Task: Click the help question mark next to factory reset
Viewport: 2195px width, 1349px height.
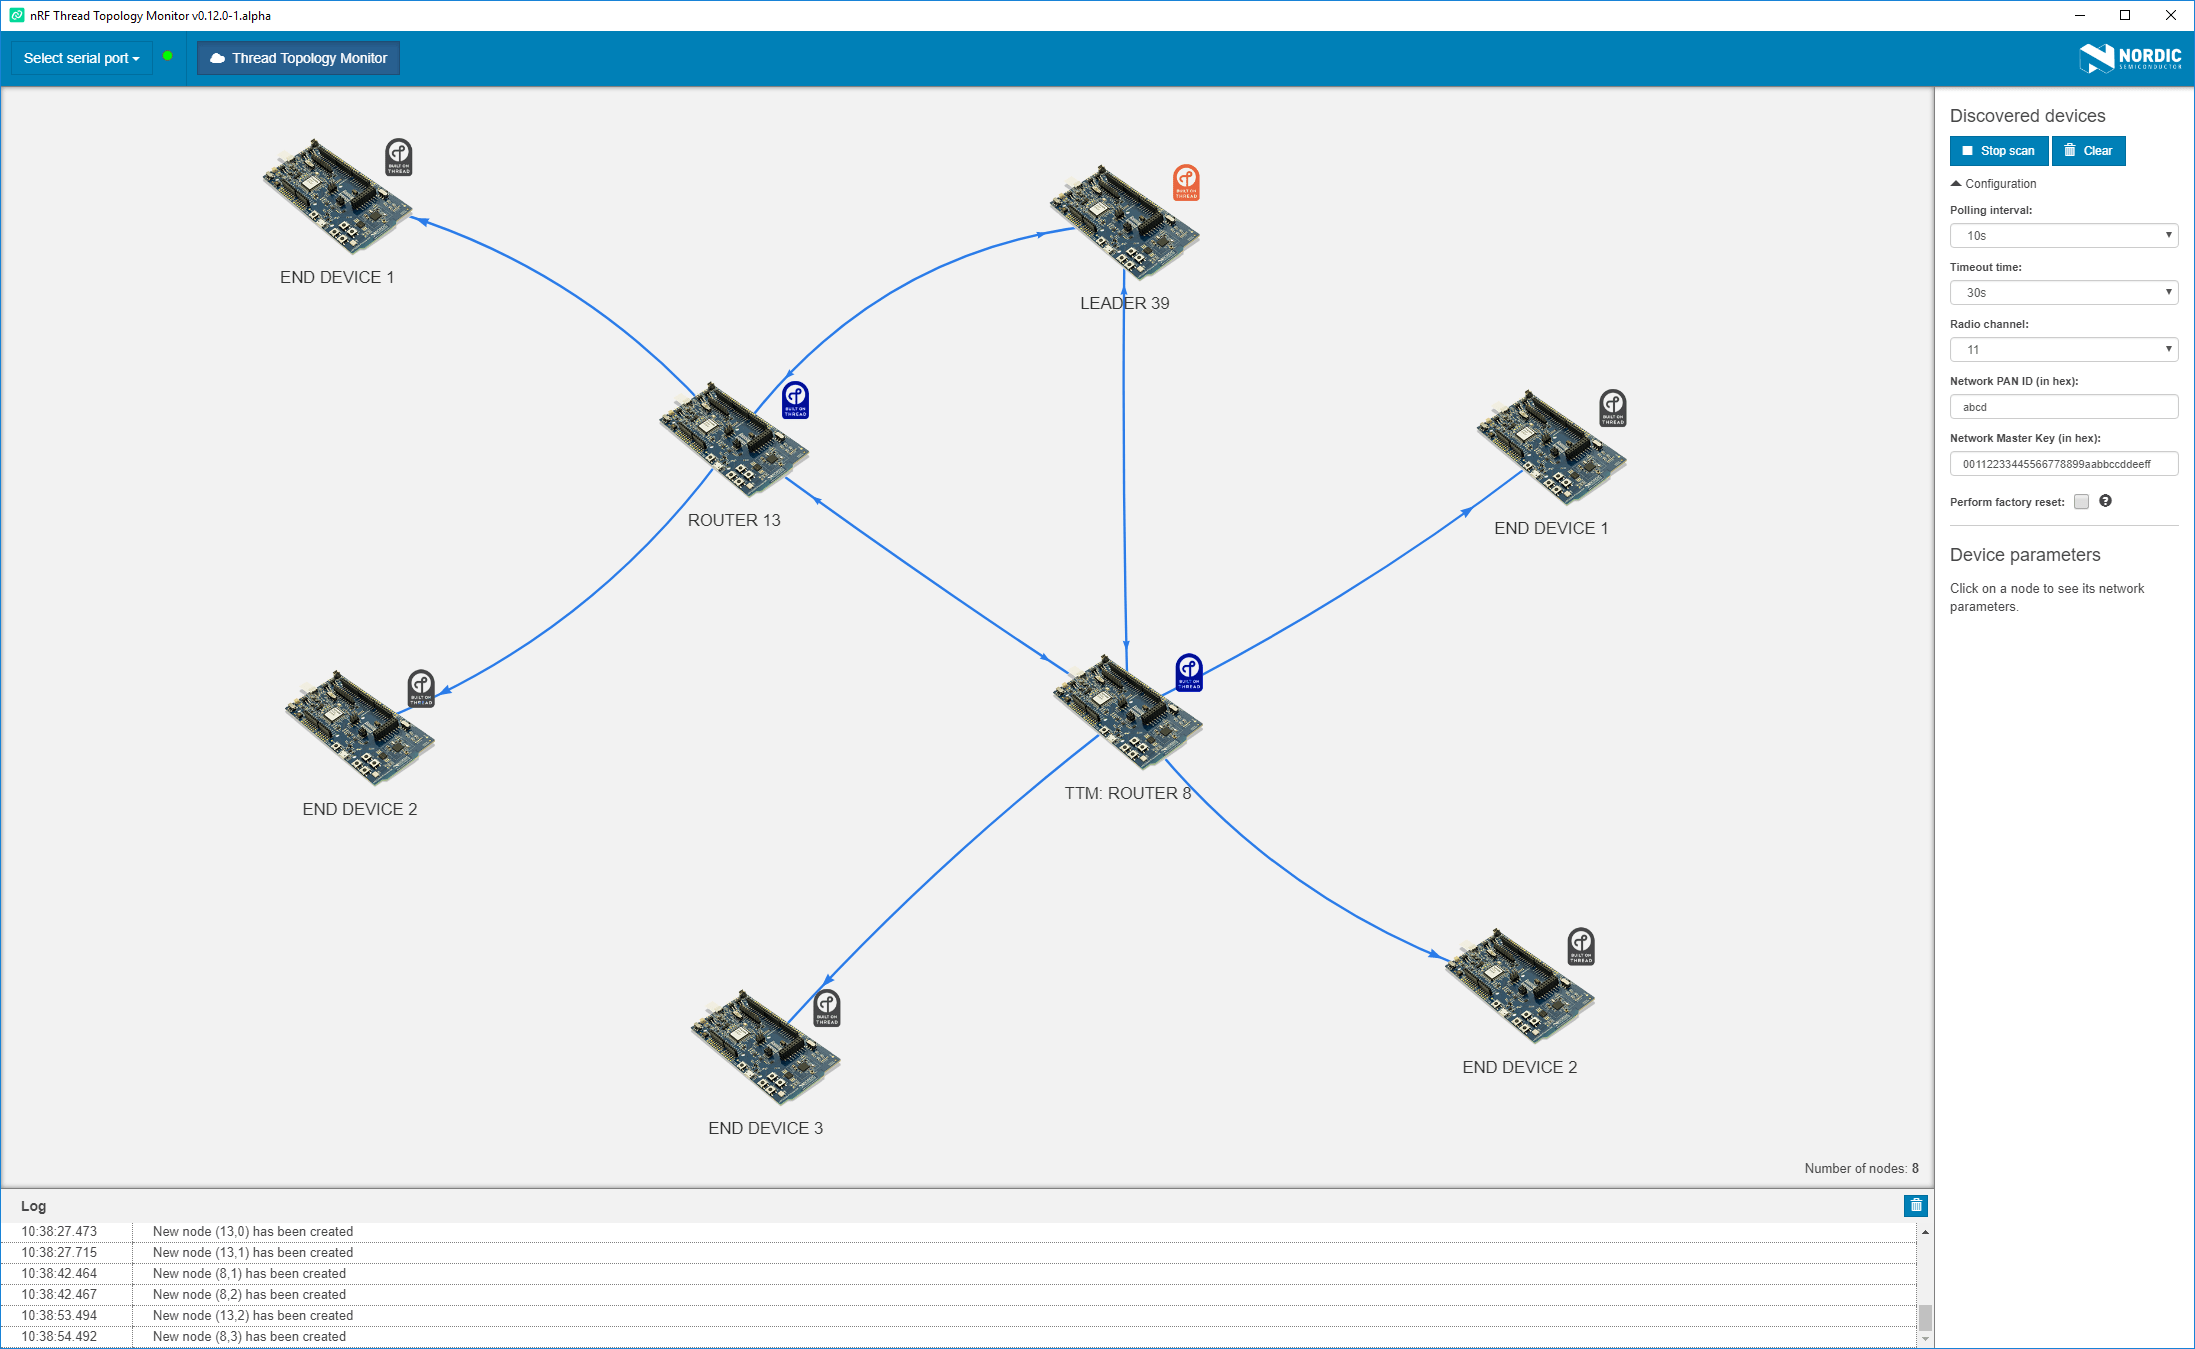Action: pyautogui.click(x=2105, y=501)
